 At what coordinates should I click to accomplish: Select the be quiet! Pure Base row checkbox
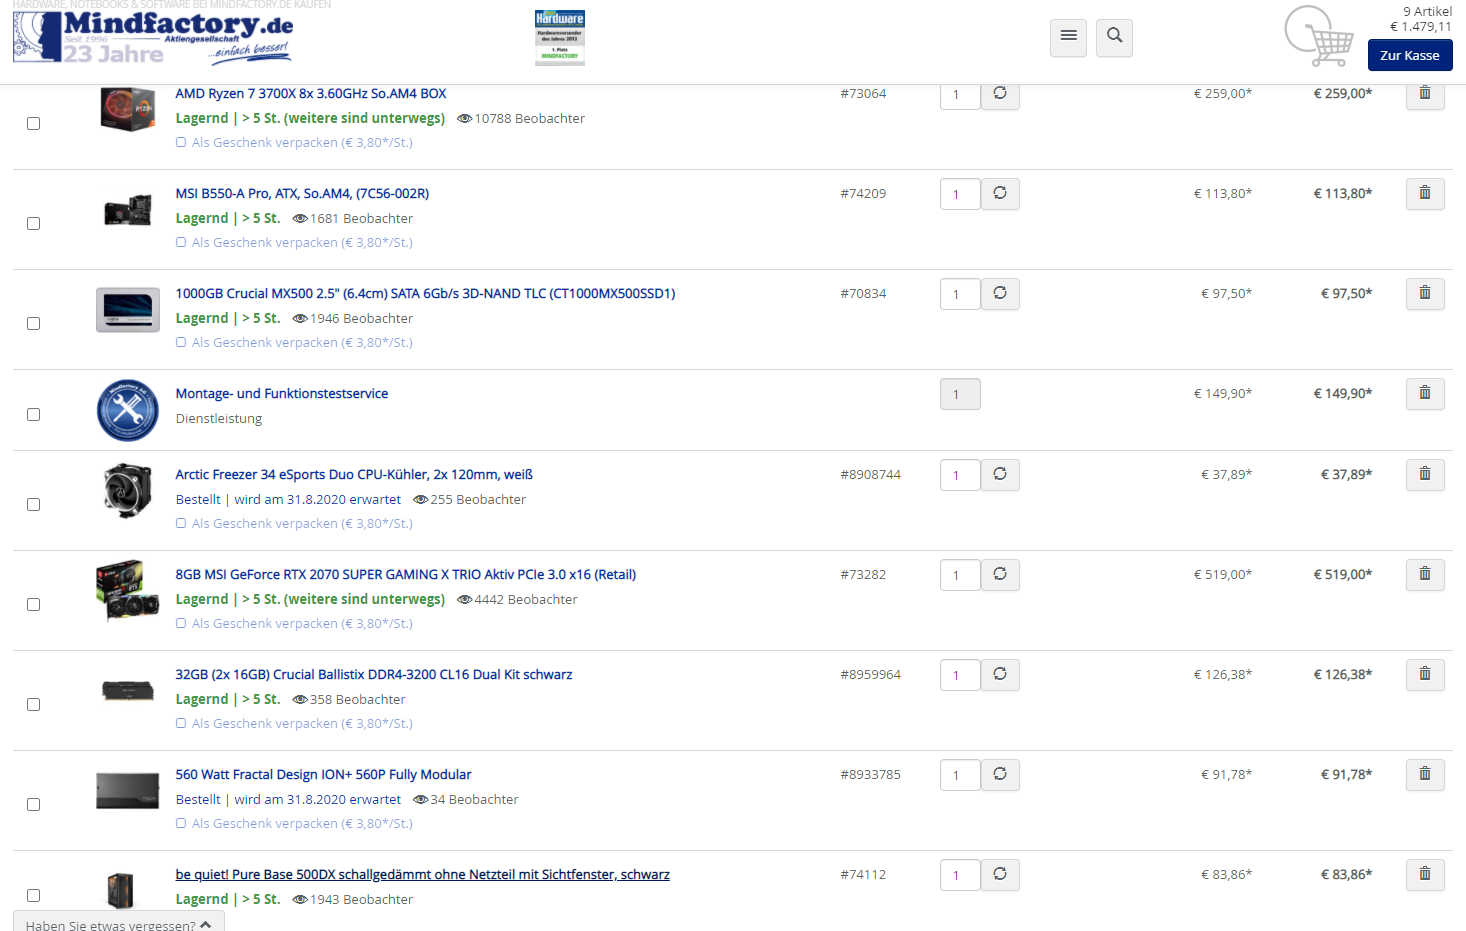33,895
